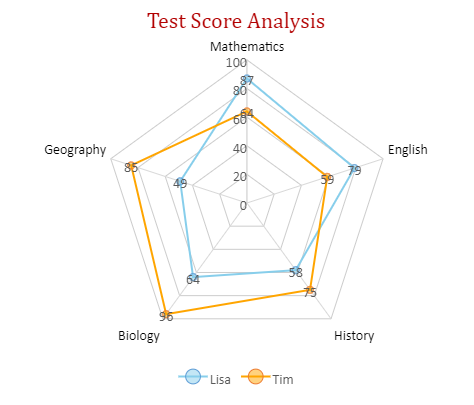This screenshot has height=405, width=474.
Task: Click the History axis label
Action: click(354, 336)
